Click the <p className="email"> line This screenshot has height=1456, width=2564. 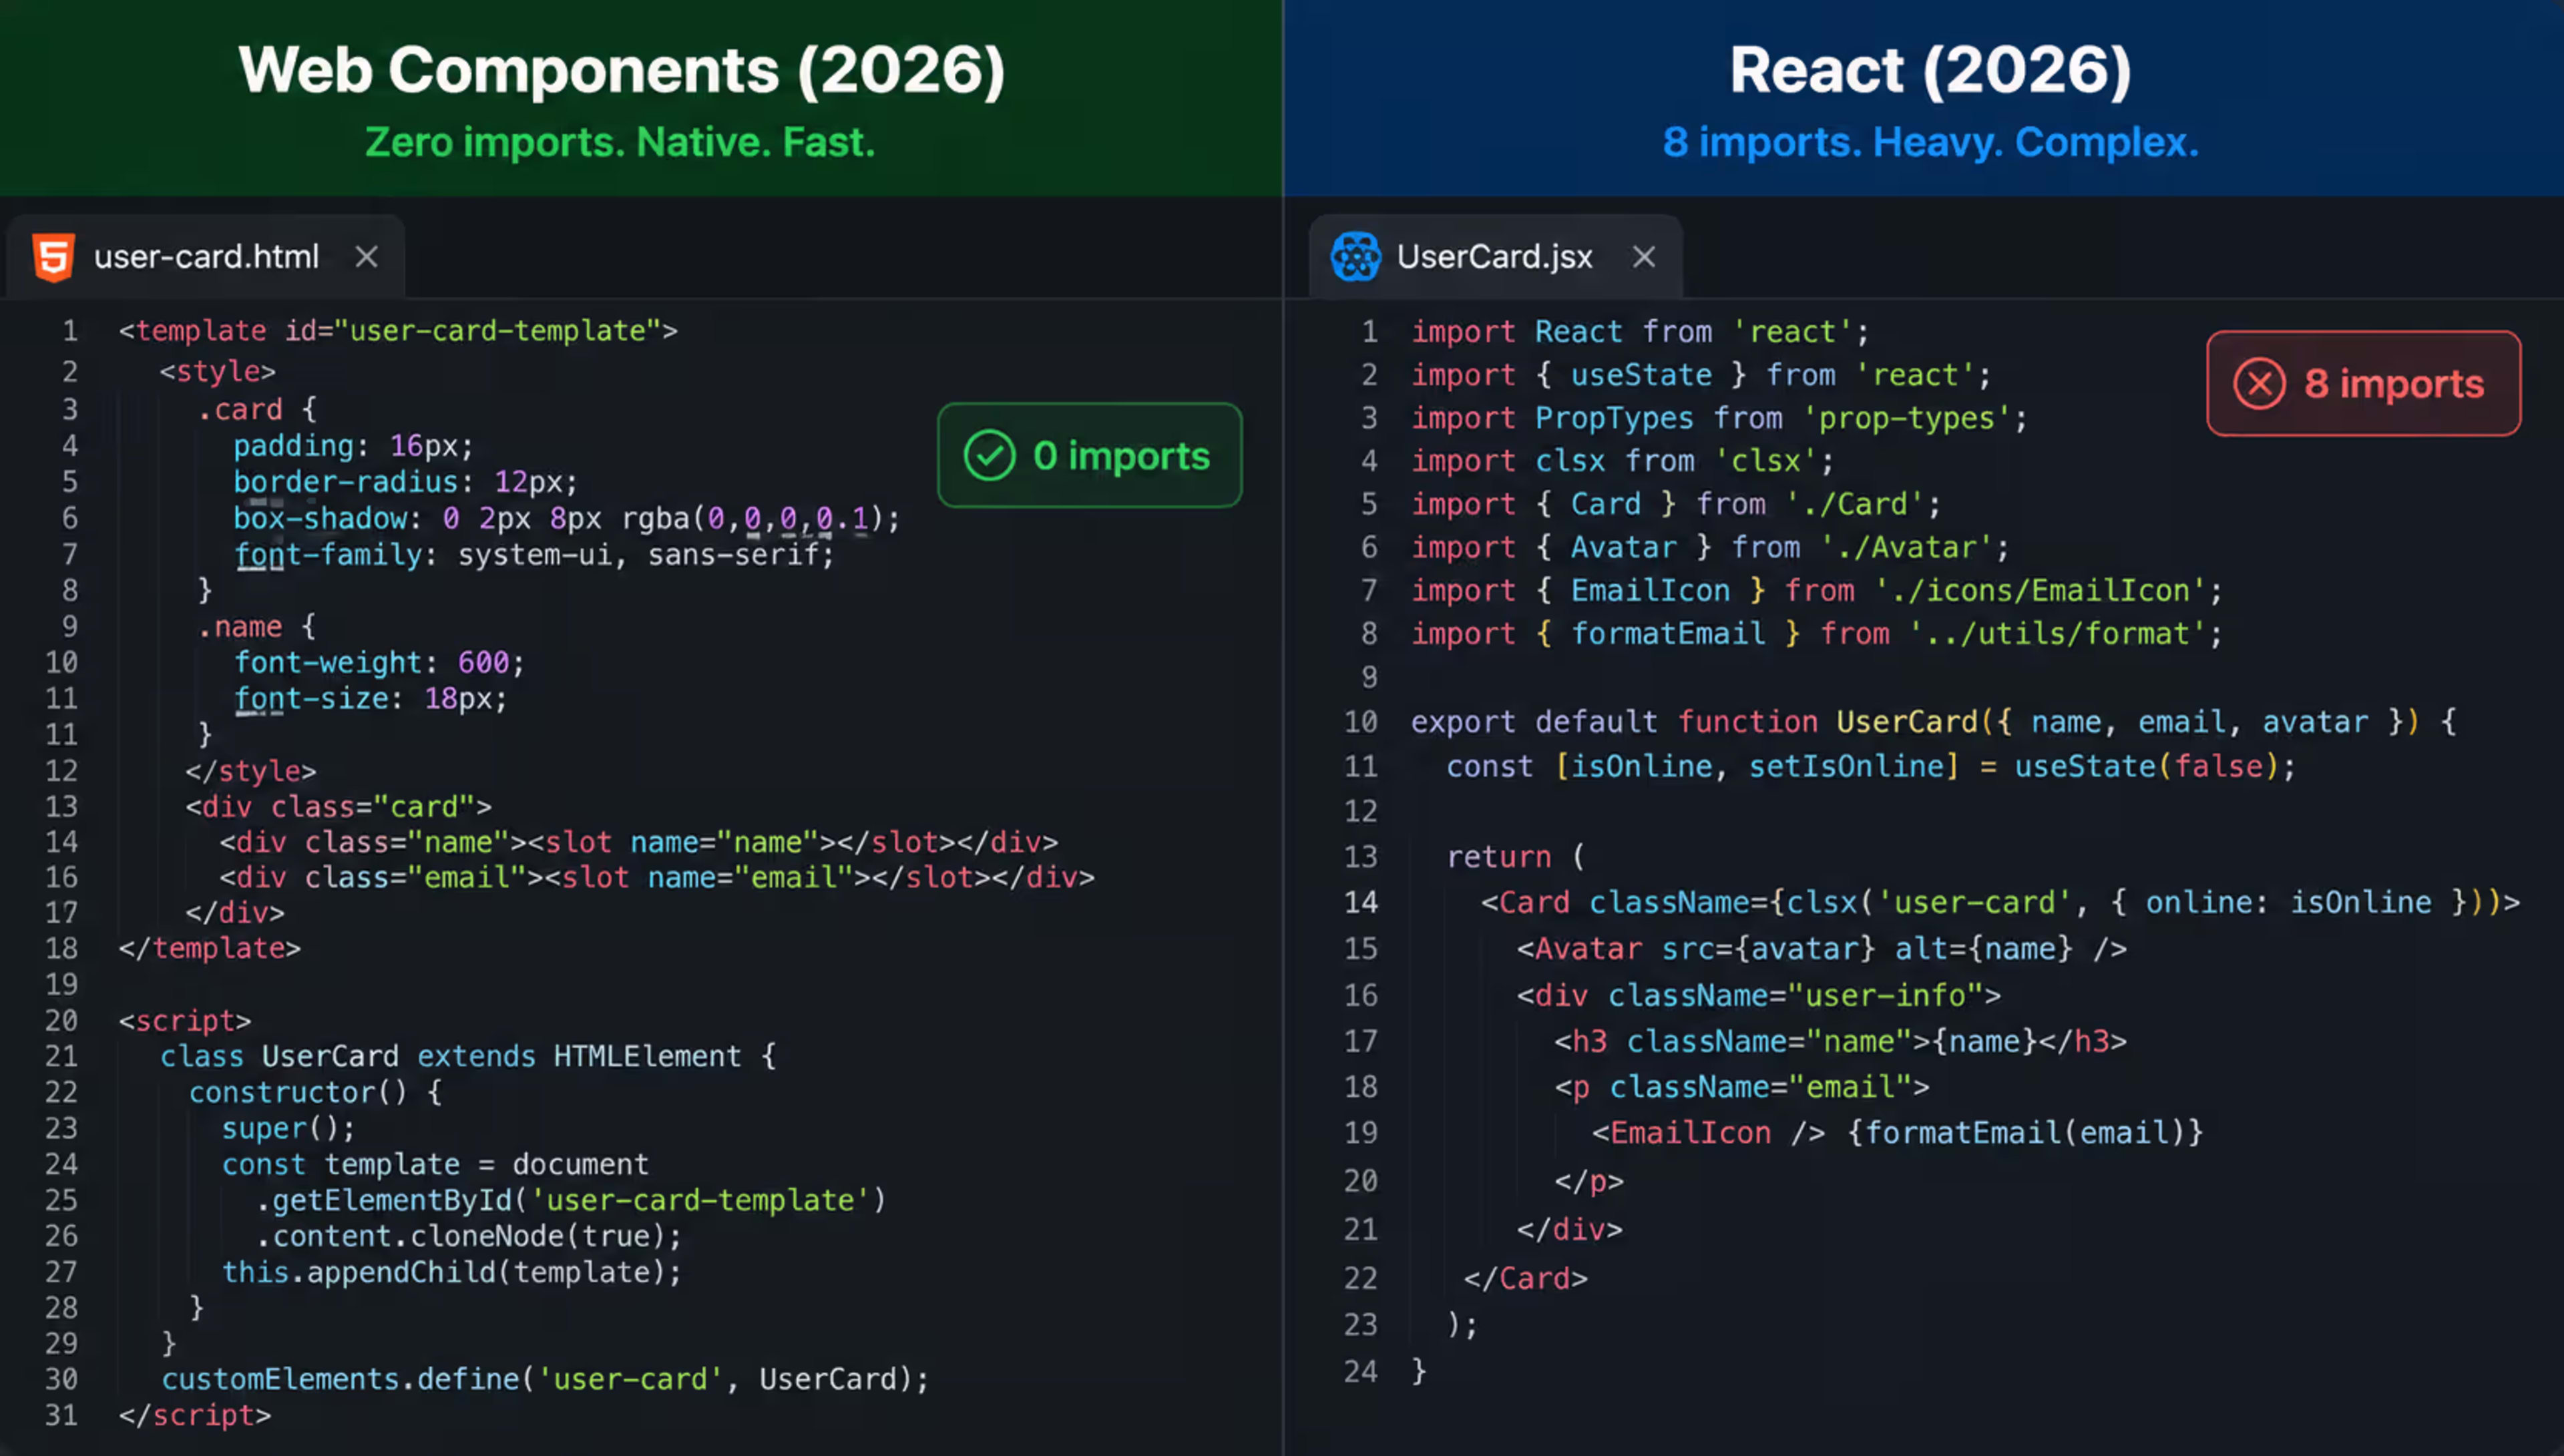[x=1742, y=1087]
